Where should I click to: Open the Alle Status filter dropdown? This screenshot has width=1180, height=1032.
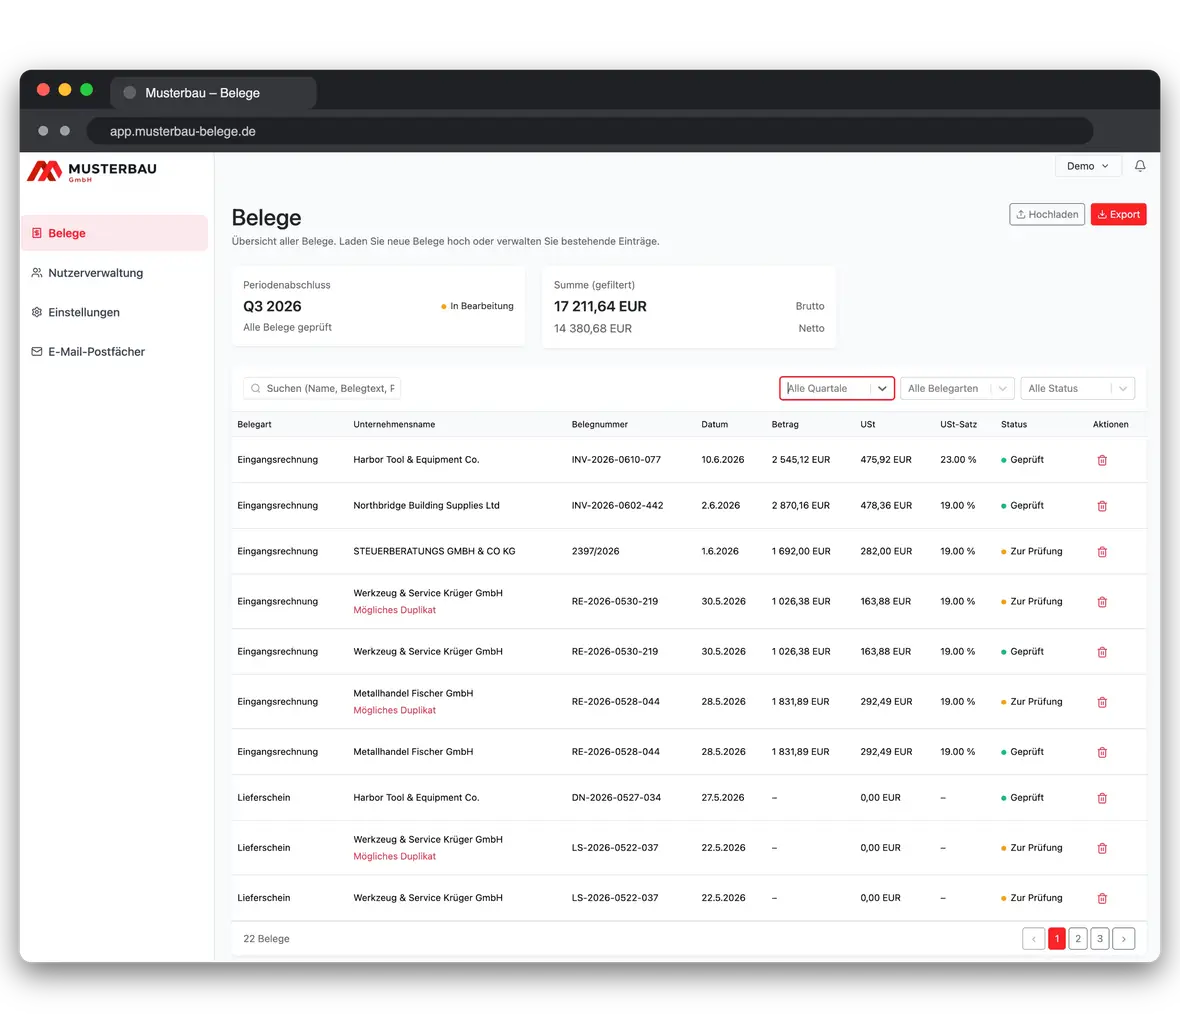click(1077, 388)
